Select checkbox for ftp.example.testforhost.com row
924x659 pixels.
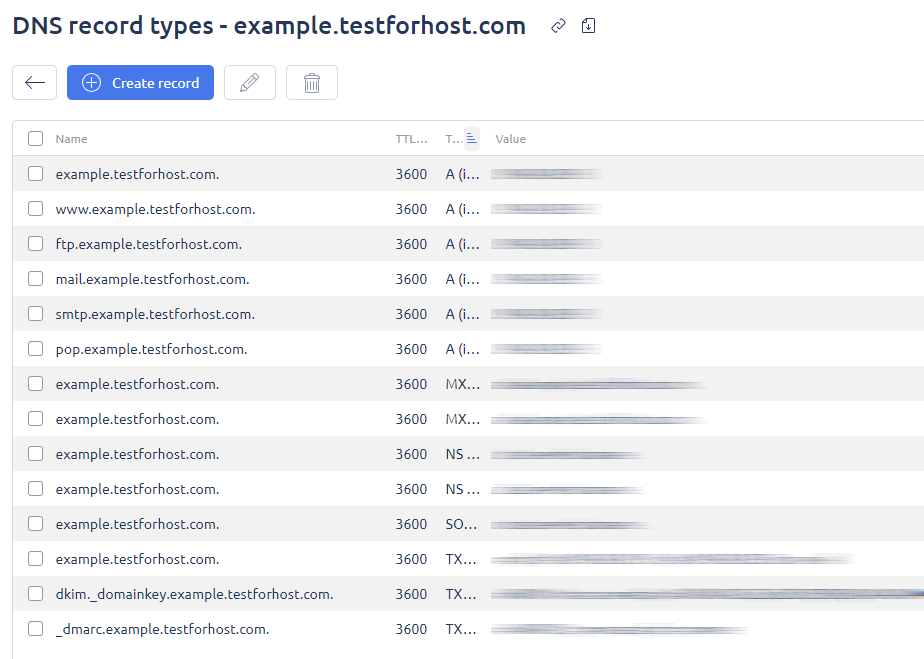click(36, 244)
